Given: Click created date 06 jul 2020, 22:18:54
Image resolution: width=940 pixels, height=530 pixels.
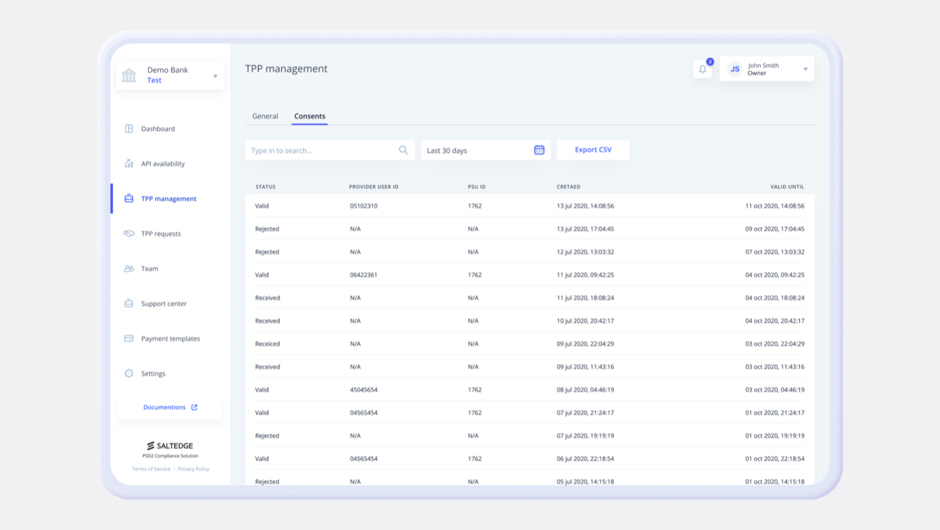Looking at the screenshot, I should 585,459.
